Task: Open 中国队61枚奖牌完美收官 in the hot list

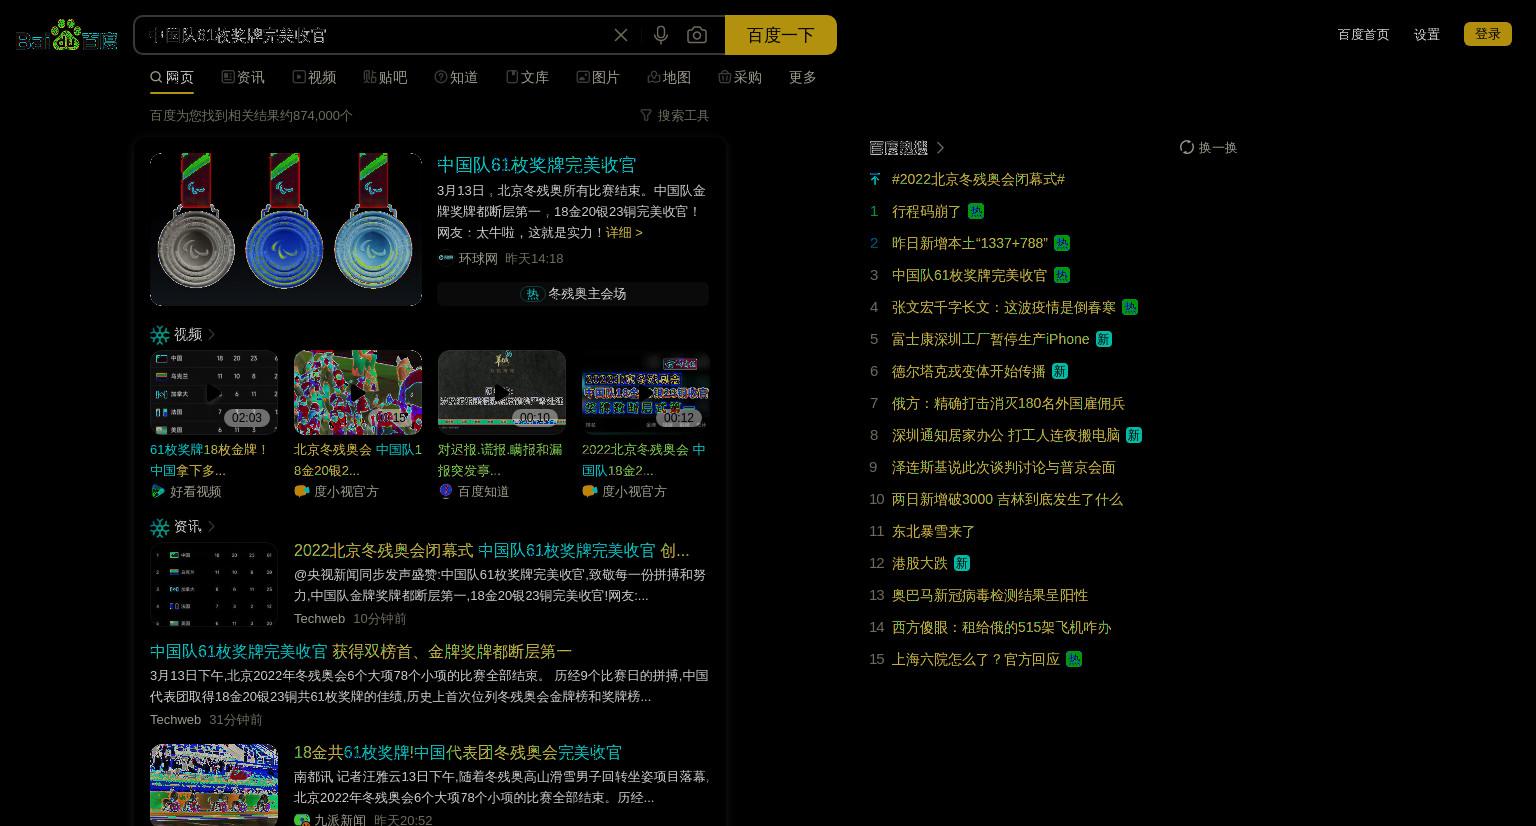Action: [x=969, y=275]
